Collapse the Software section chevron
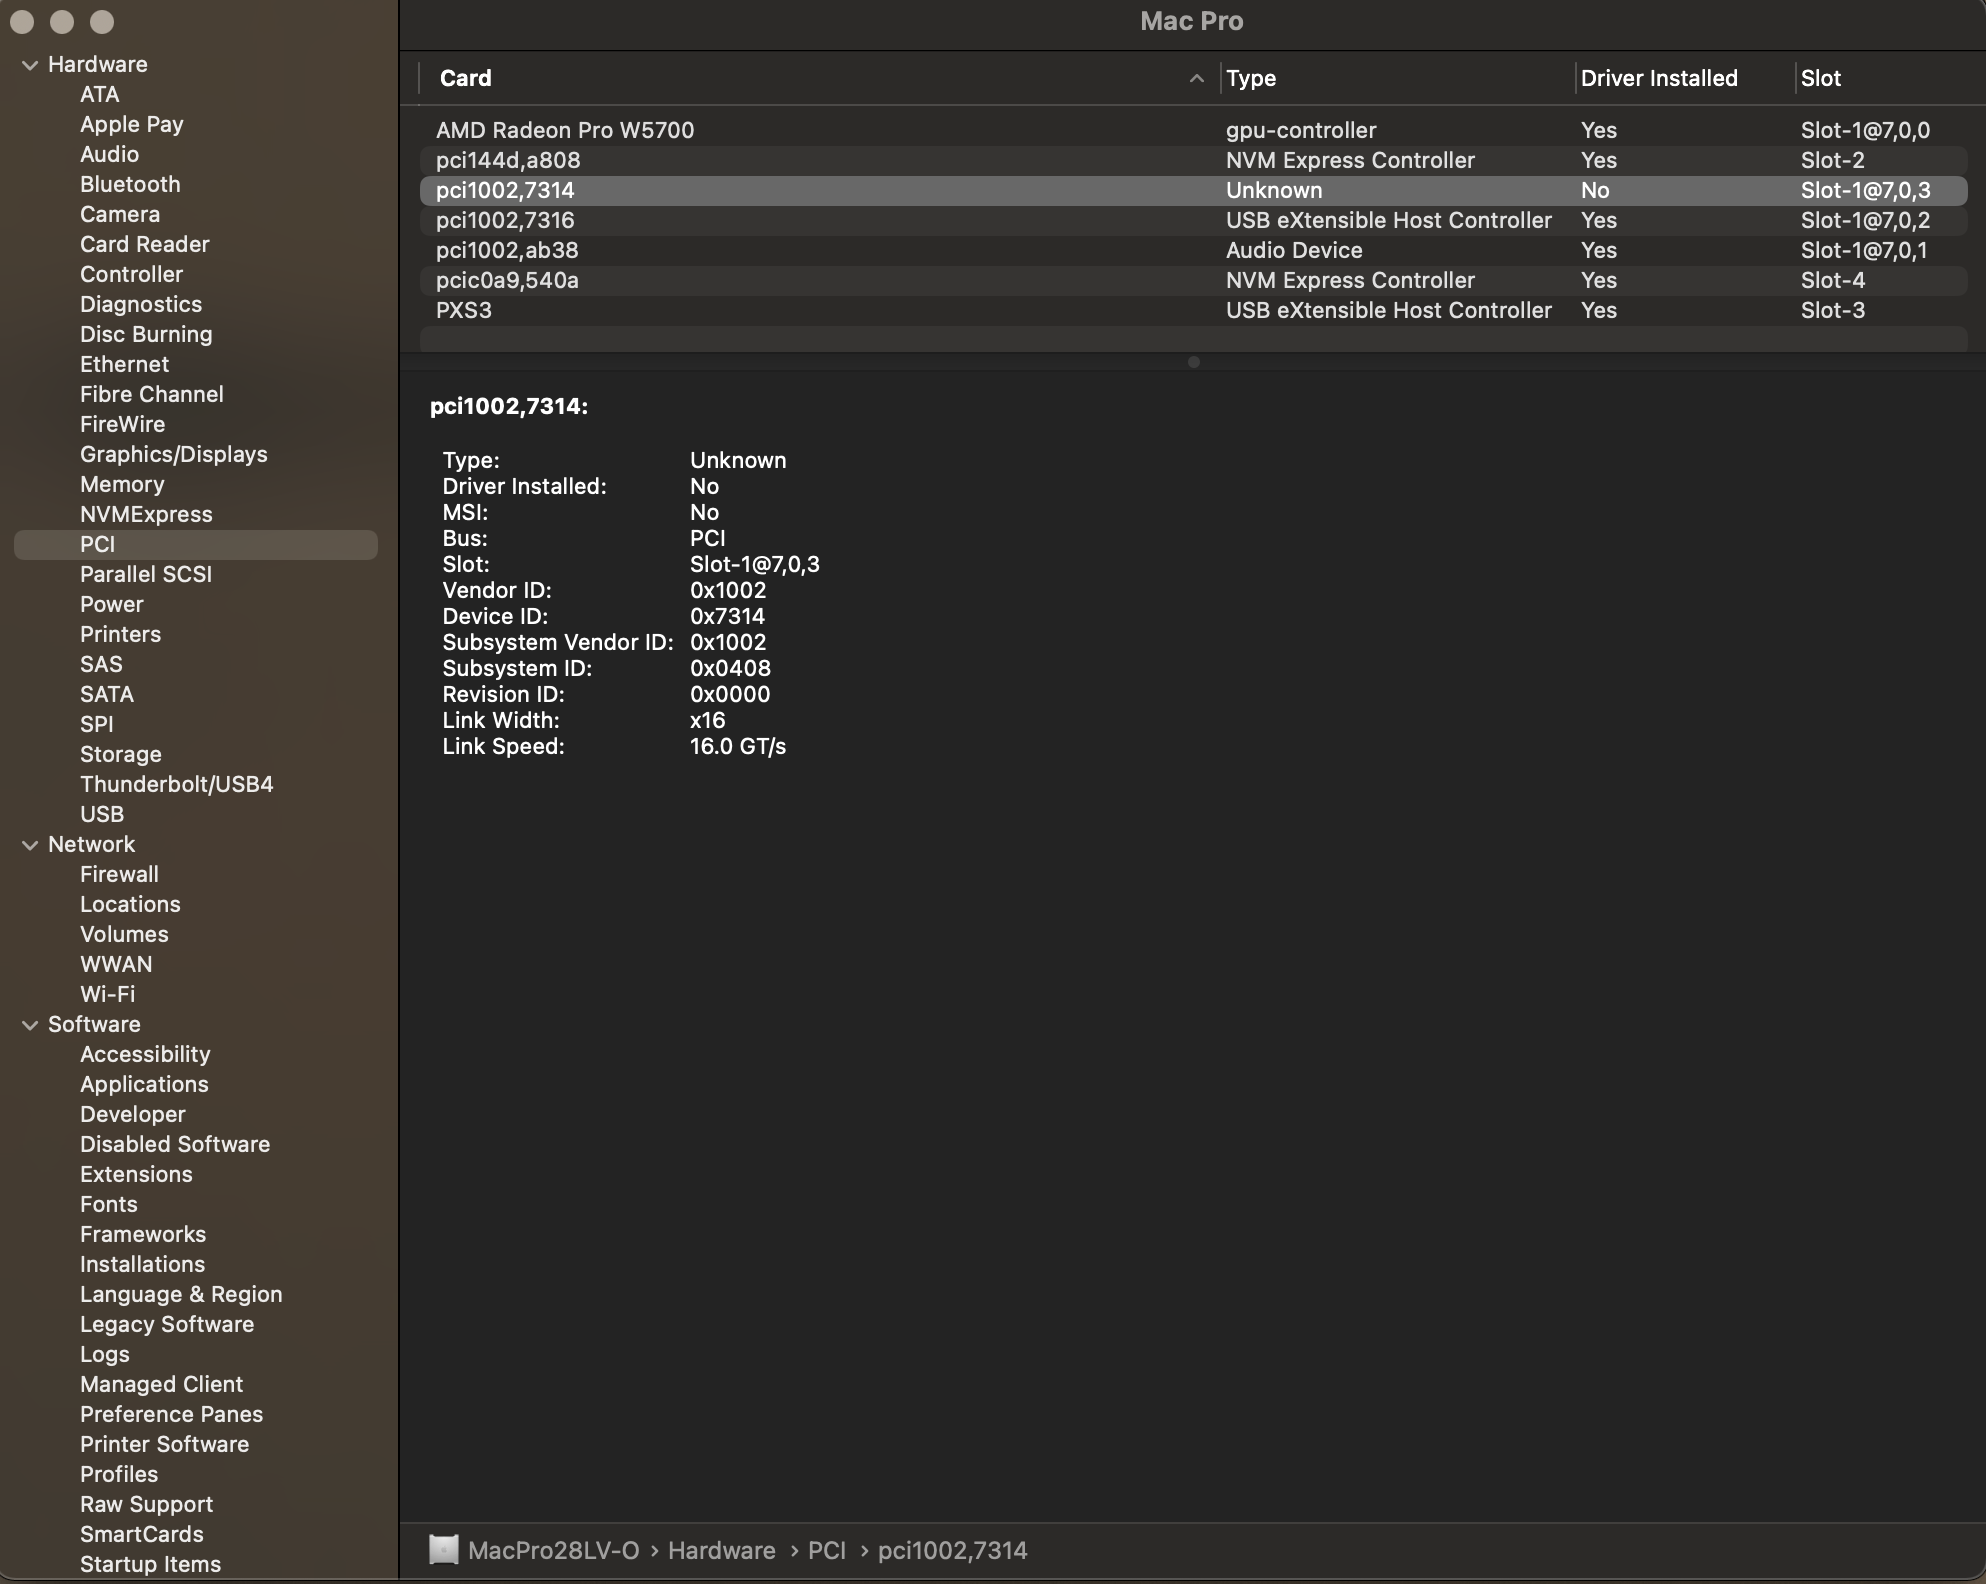The image size is (1986, 1584). point(30,1025)
